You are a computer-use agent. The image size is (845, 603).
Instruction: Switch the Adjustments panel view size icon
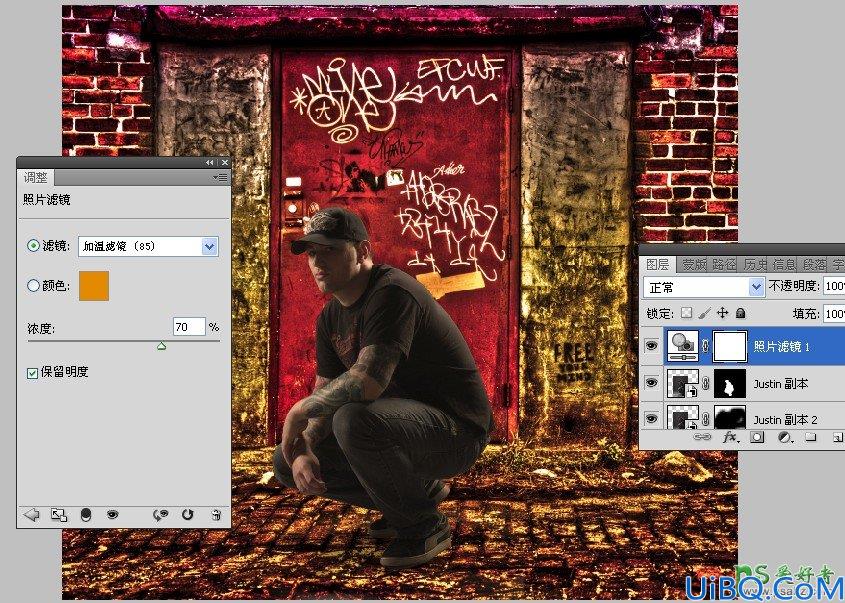(59, 515)
